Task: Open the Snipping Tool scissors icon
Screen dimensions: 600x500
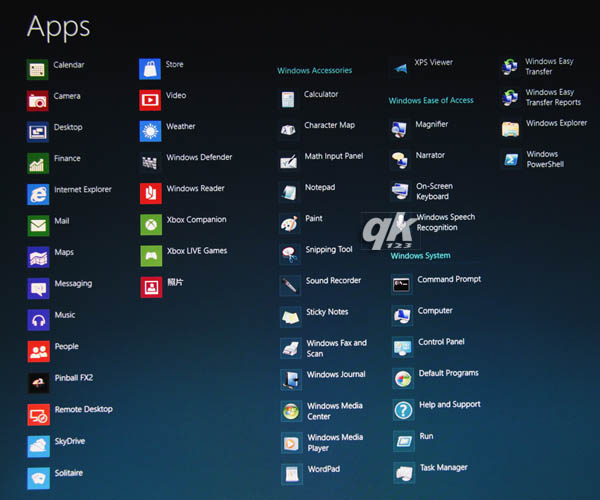Action: click(290, 254)
